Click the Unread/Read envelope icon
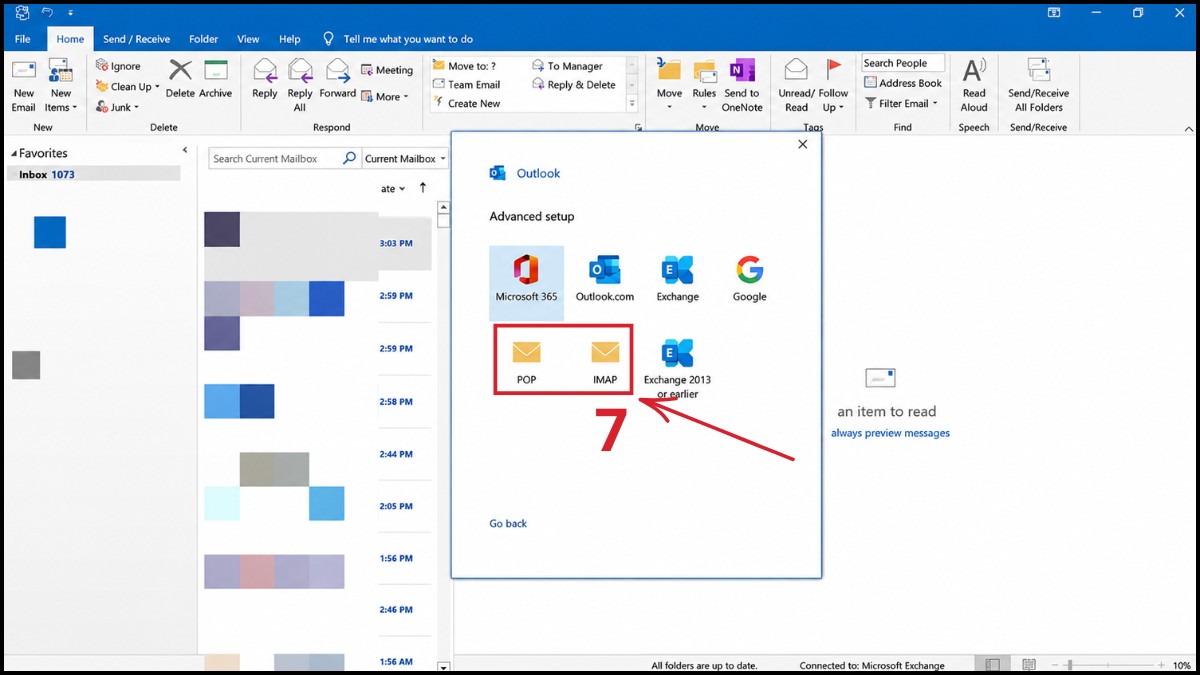1200x675 pixels. click(x=796, y=70)
